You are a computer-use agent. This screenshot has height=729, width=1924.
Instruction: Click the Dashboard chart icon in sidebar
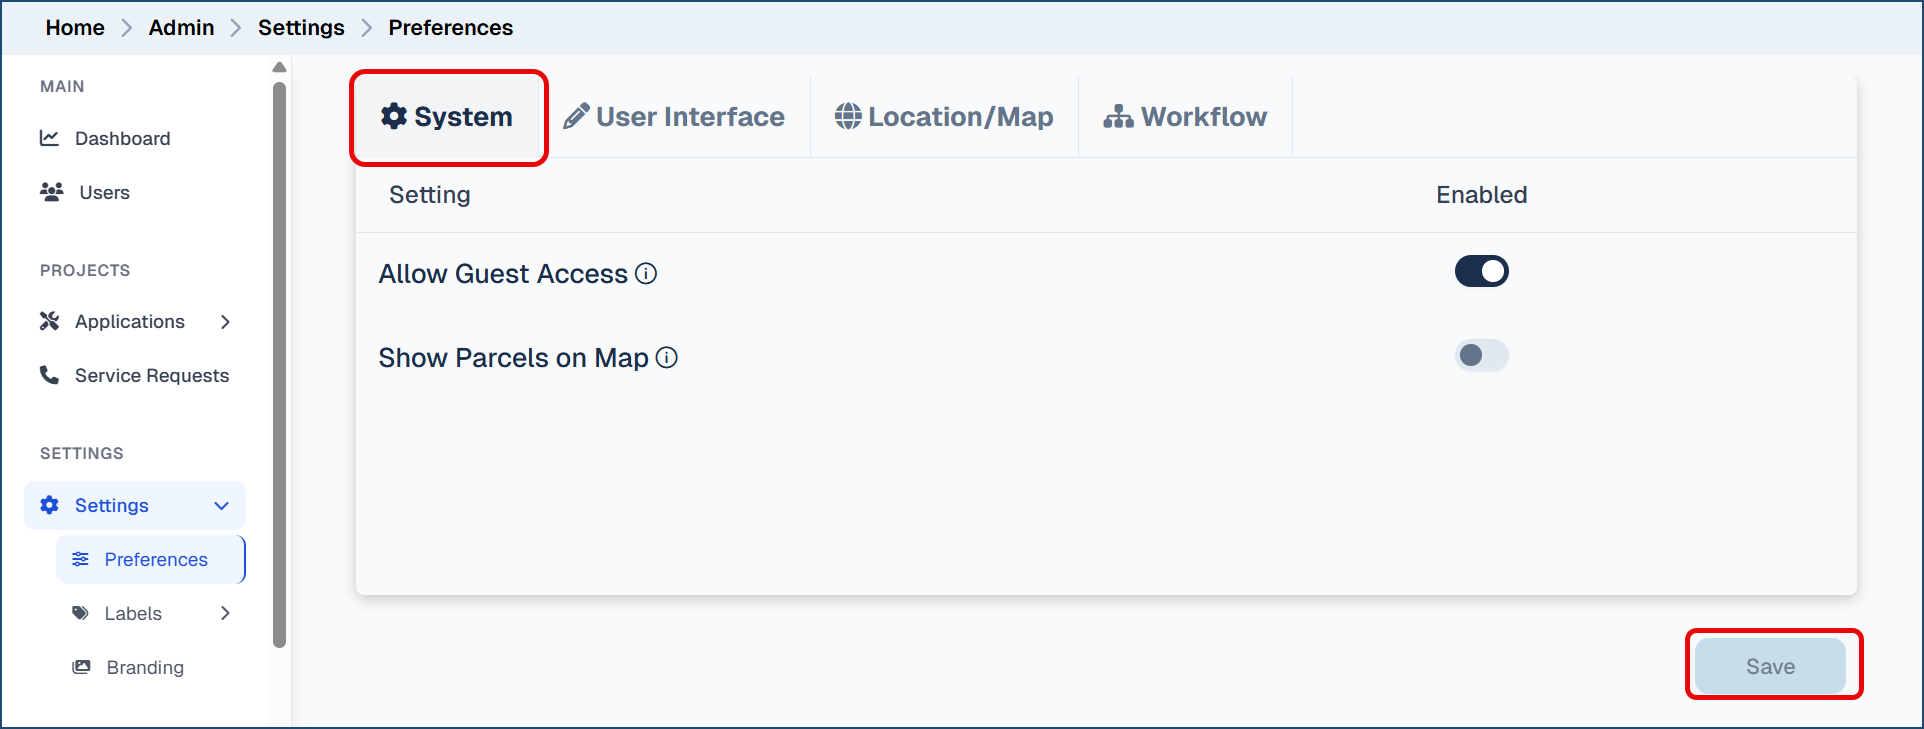point(49,138)
